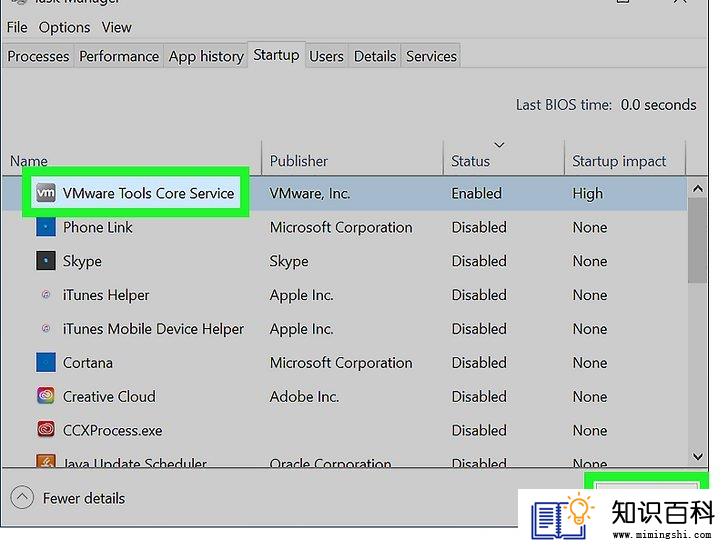Click Oracle Corporation publisher cell
This screenshot has width=728, height=549.
pos(330,463)
